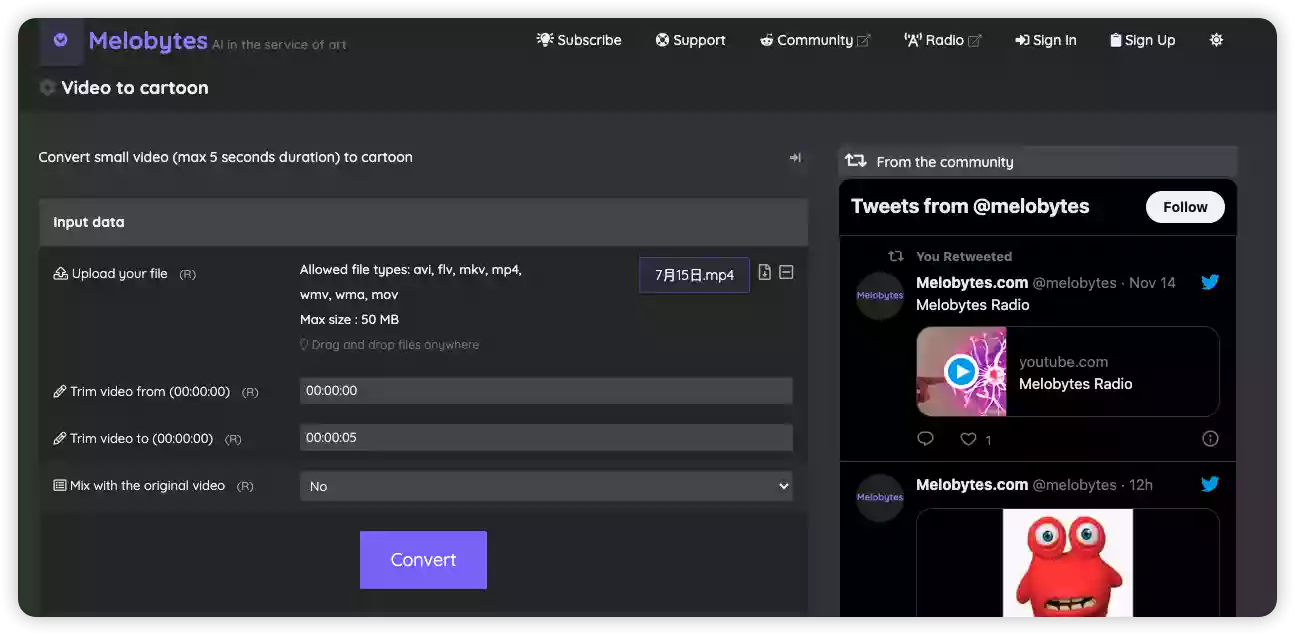The height and width of the screenshot is (635, 1295).
Task: Click the icon beside the Video to cartoon heading
Action: click(x=47, y=88)
